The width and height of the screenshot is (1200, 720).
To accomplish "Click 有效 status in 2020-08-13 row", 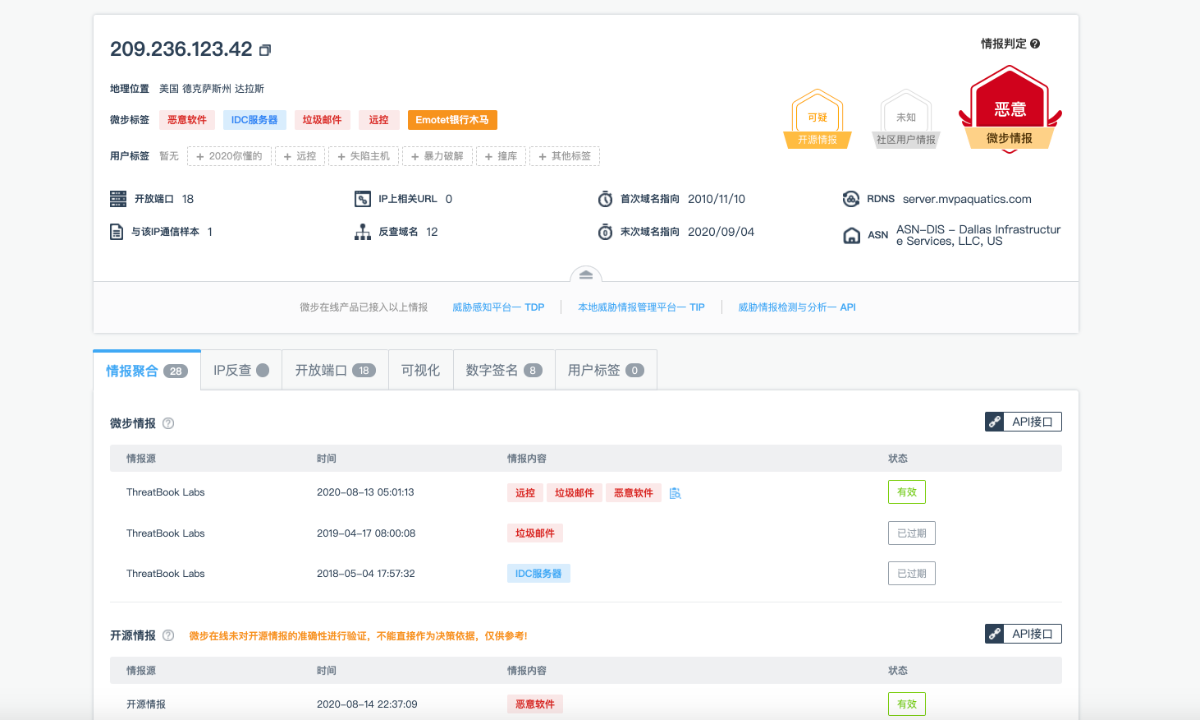I will [x=907, y=492].
